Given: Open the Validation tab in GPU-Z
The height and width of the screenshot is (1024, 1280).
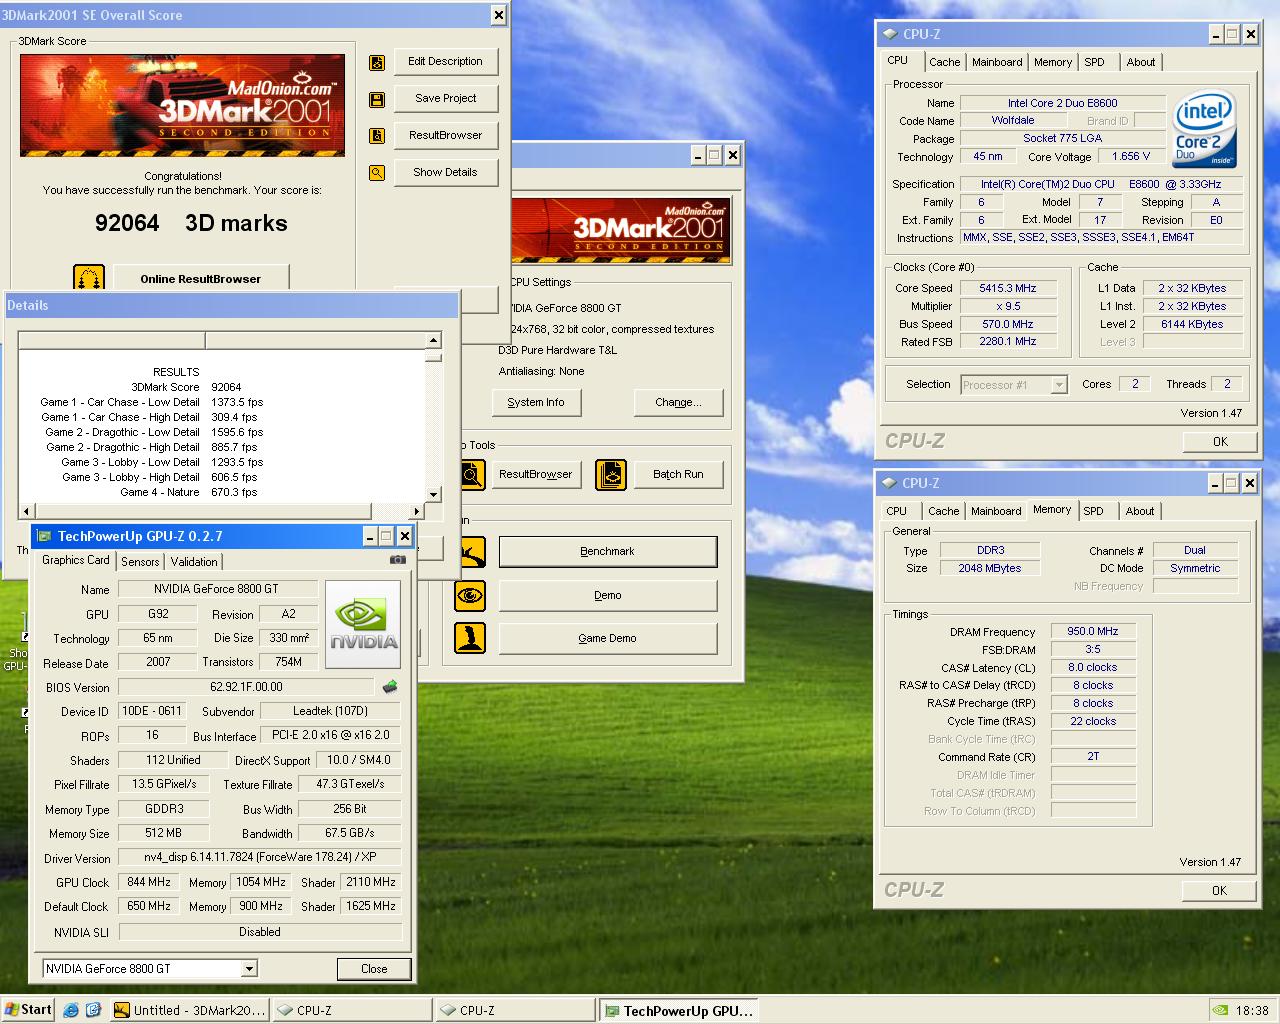Looking at the screenshot, I should pos(194,562).
